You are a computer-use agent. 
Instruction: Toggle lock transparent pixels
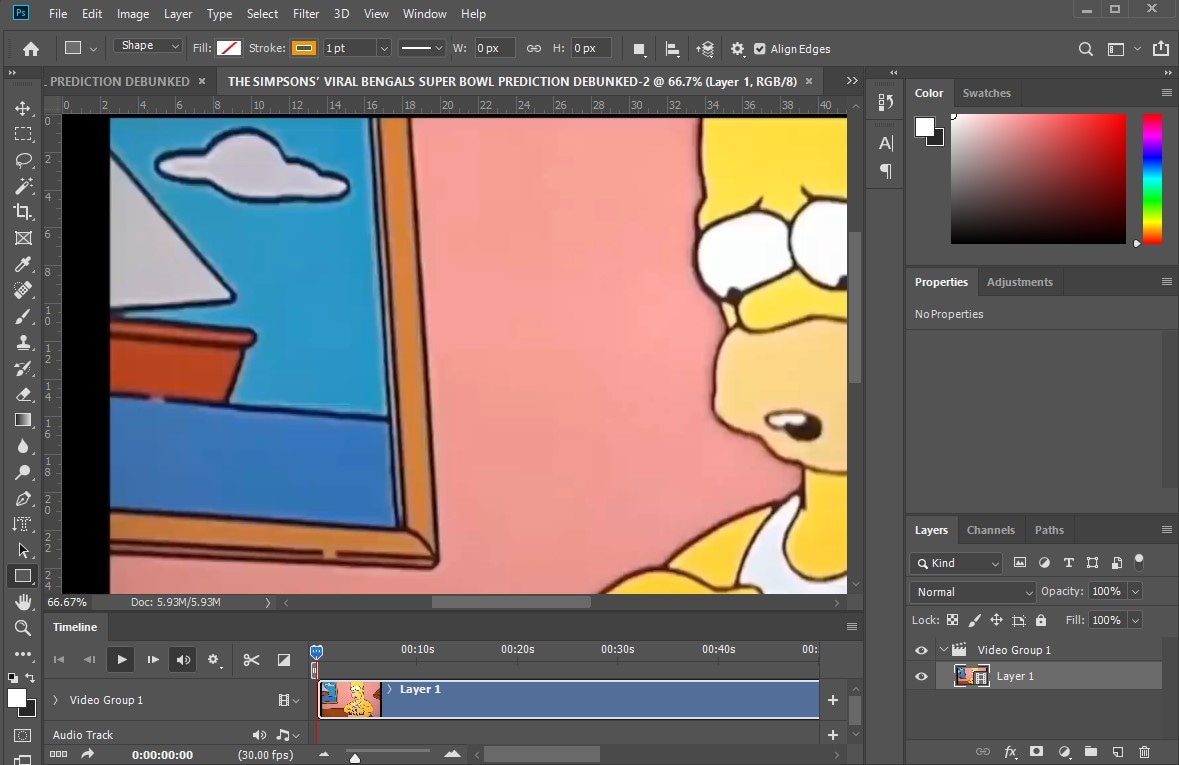click(953, 620)
